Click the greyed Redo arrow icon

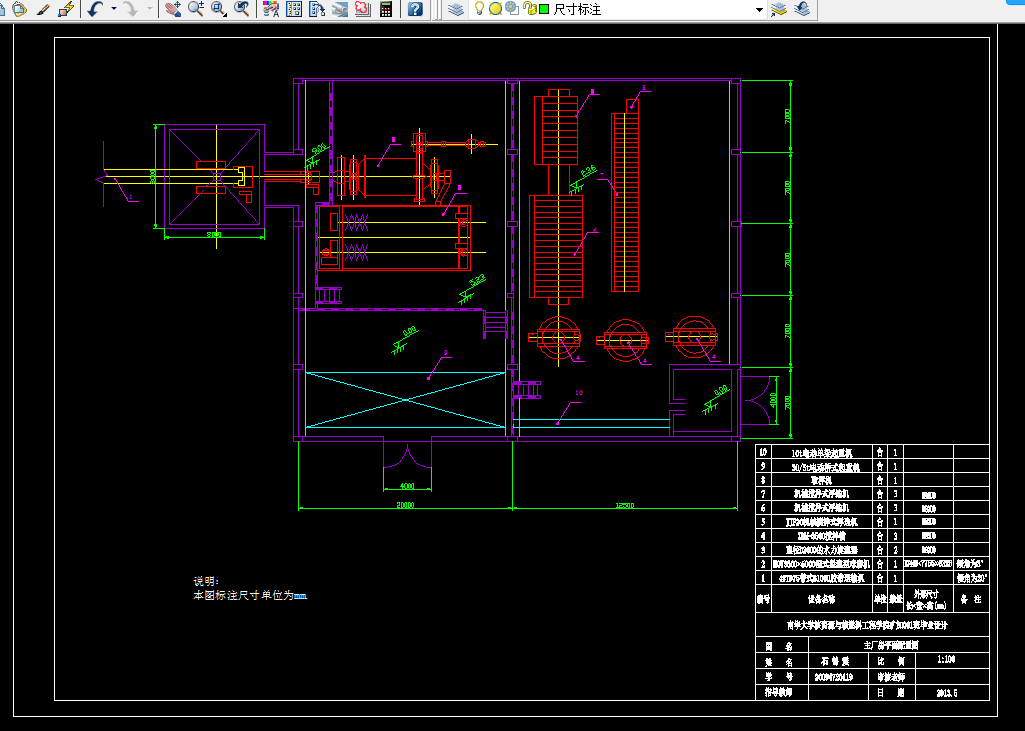[131, 9]
